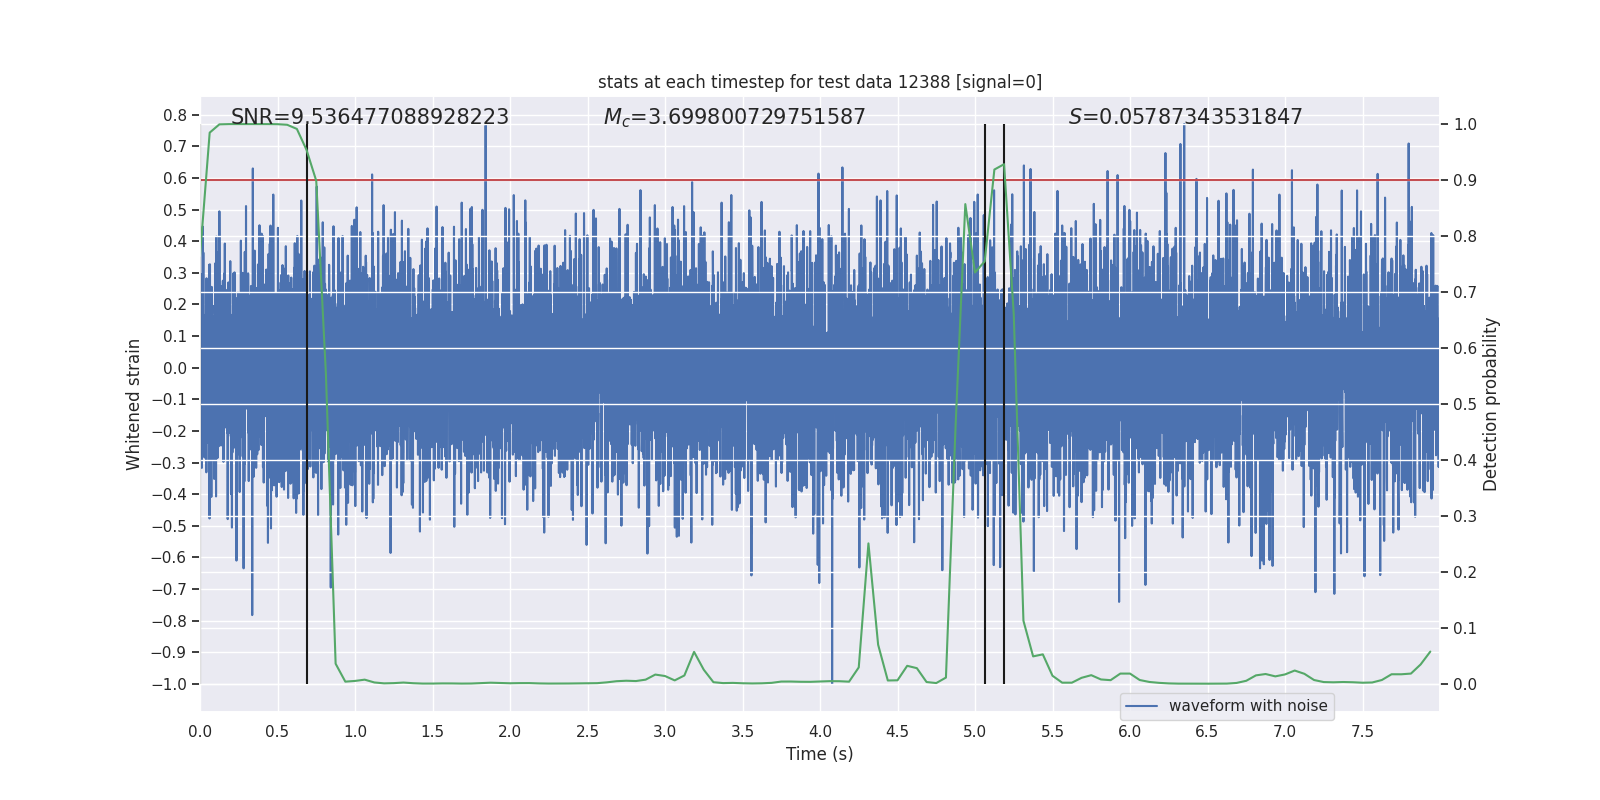1600x800 pixels.
Task: Click the green curve peak near 4.3 seconds
Action: click(x=868, y=544)
